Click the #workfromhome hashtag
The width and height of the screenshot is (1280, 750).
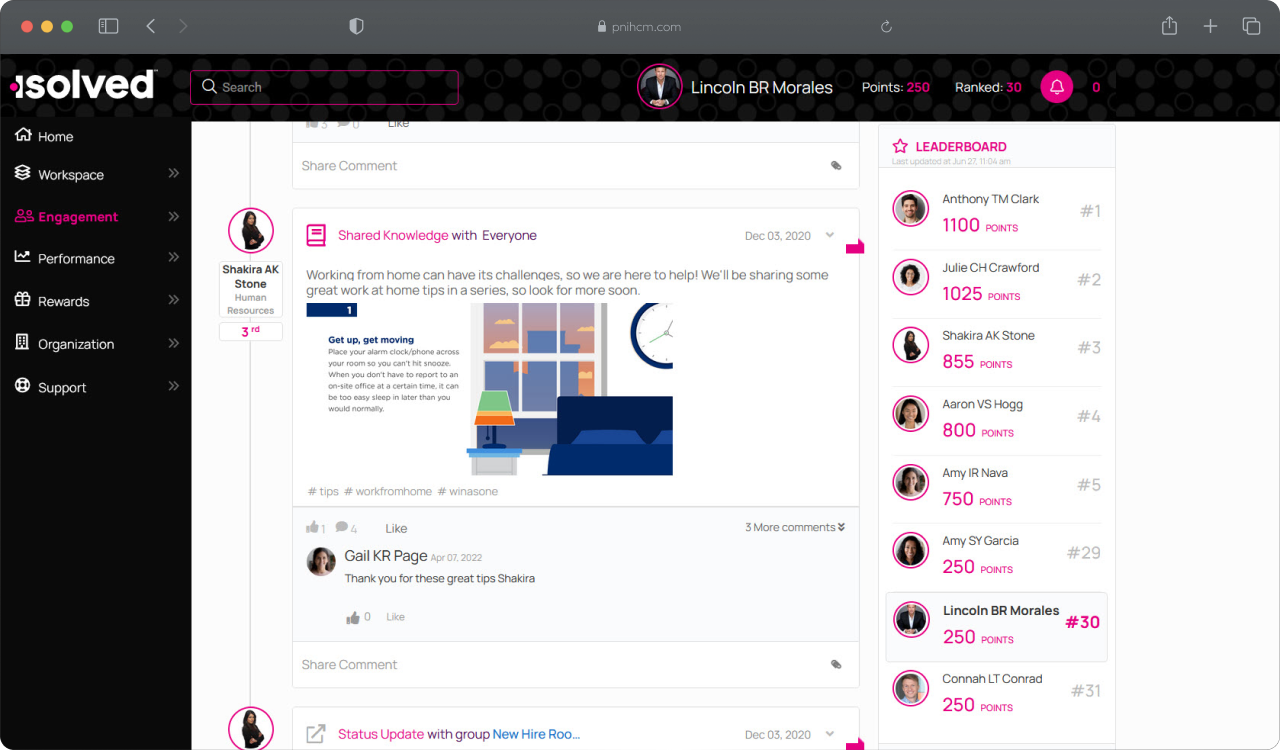tap(388, 491)
